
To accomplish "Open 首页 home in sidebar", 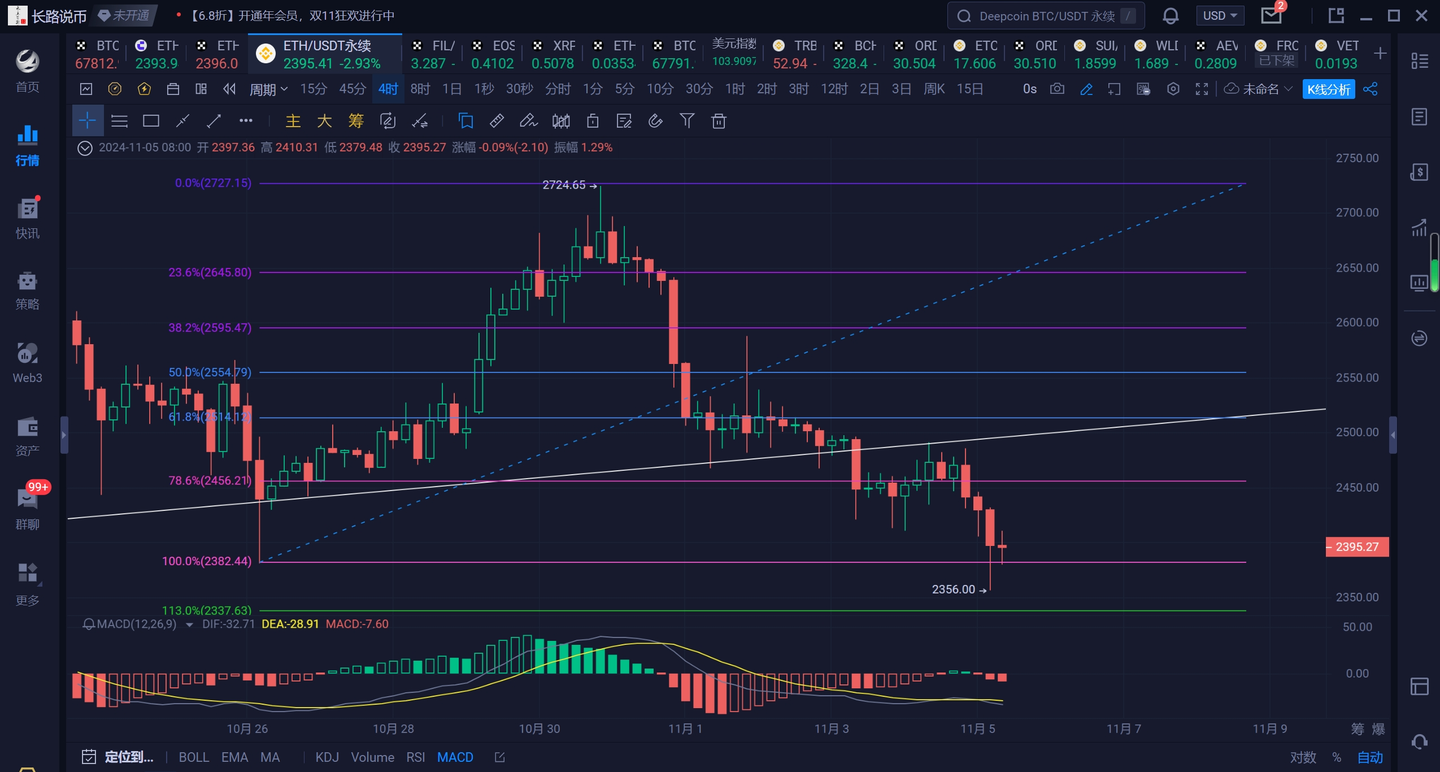I will pos(27,70).
